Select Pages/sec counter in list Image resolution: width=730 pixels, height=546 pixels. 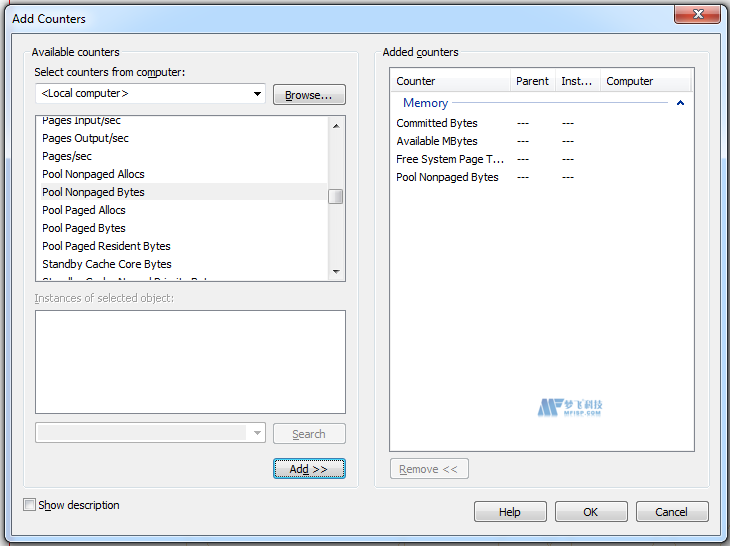67,156
